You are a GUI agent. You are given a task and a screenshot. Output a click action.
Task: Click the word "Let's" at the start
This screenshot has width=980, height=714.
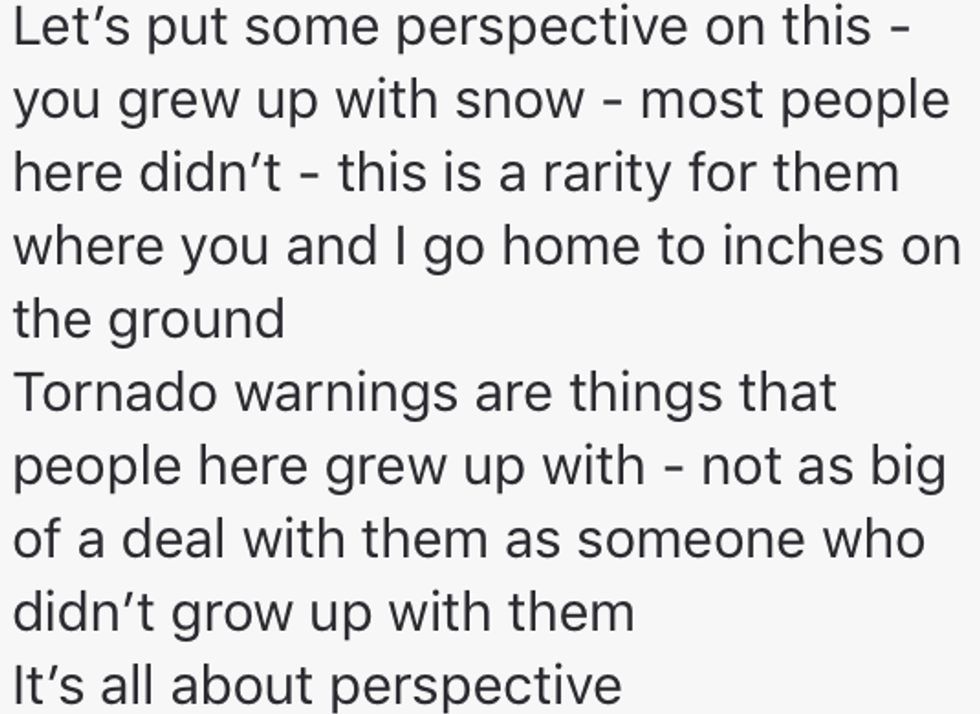pos(69,27)
